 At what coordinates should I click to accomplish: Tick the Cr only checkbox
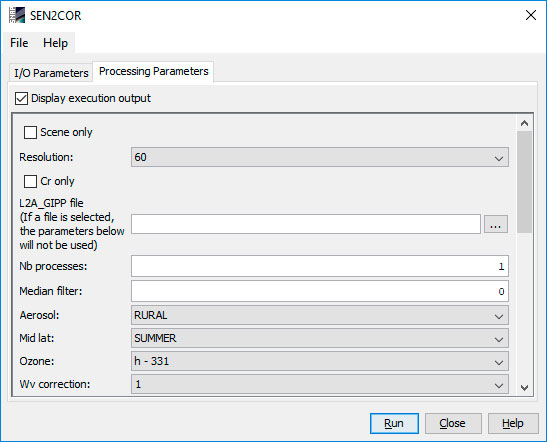coord(30,181)
